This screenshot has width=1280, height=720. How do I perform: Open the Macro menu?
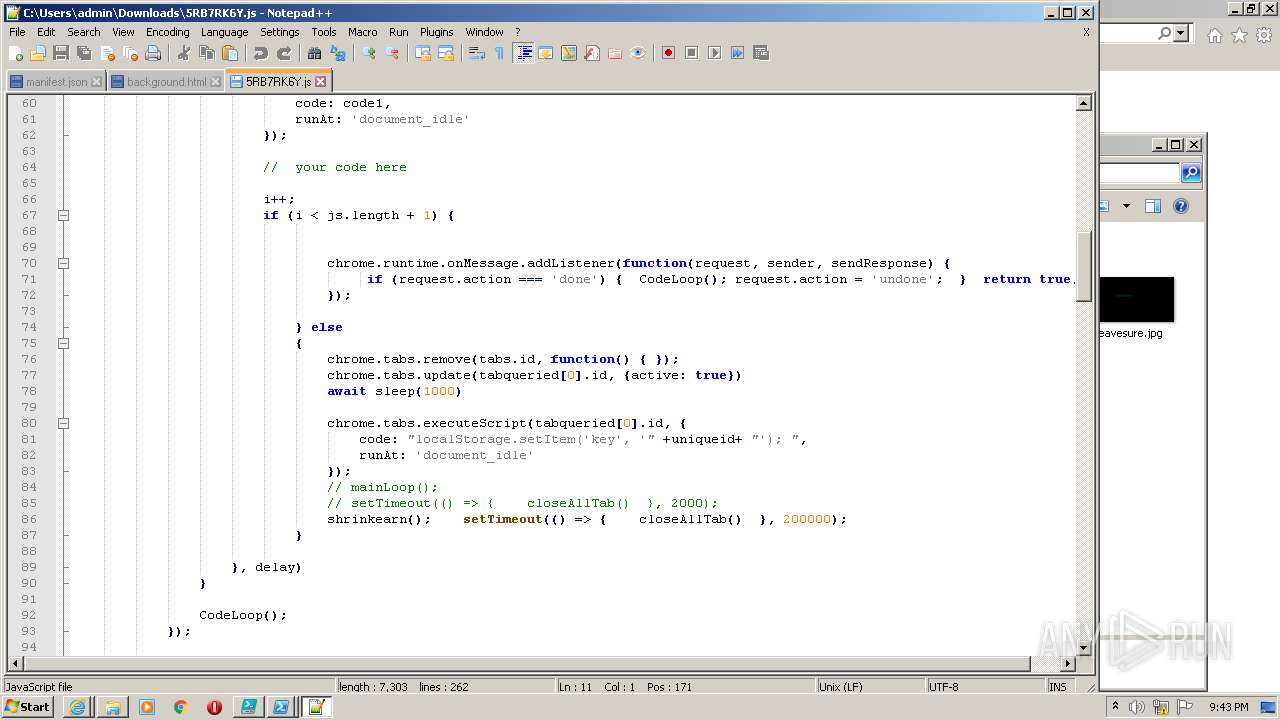(362, 32)
